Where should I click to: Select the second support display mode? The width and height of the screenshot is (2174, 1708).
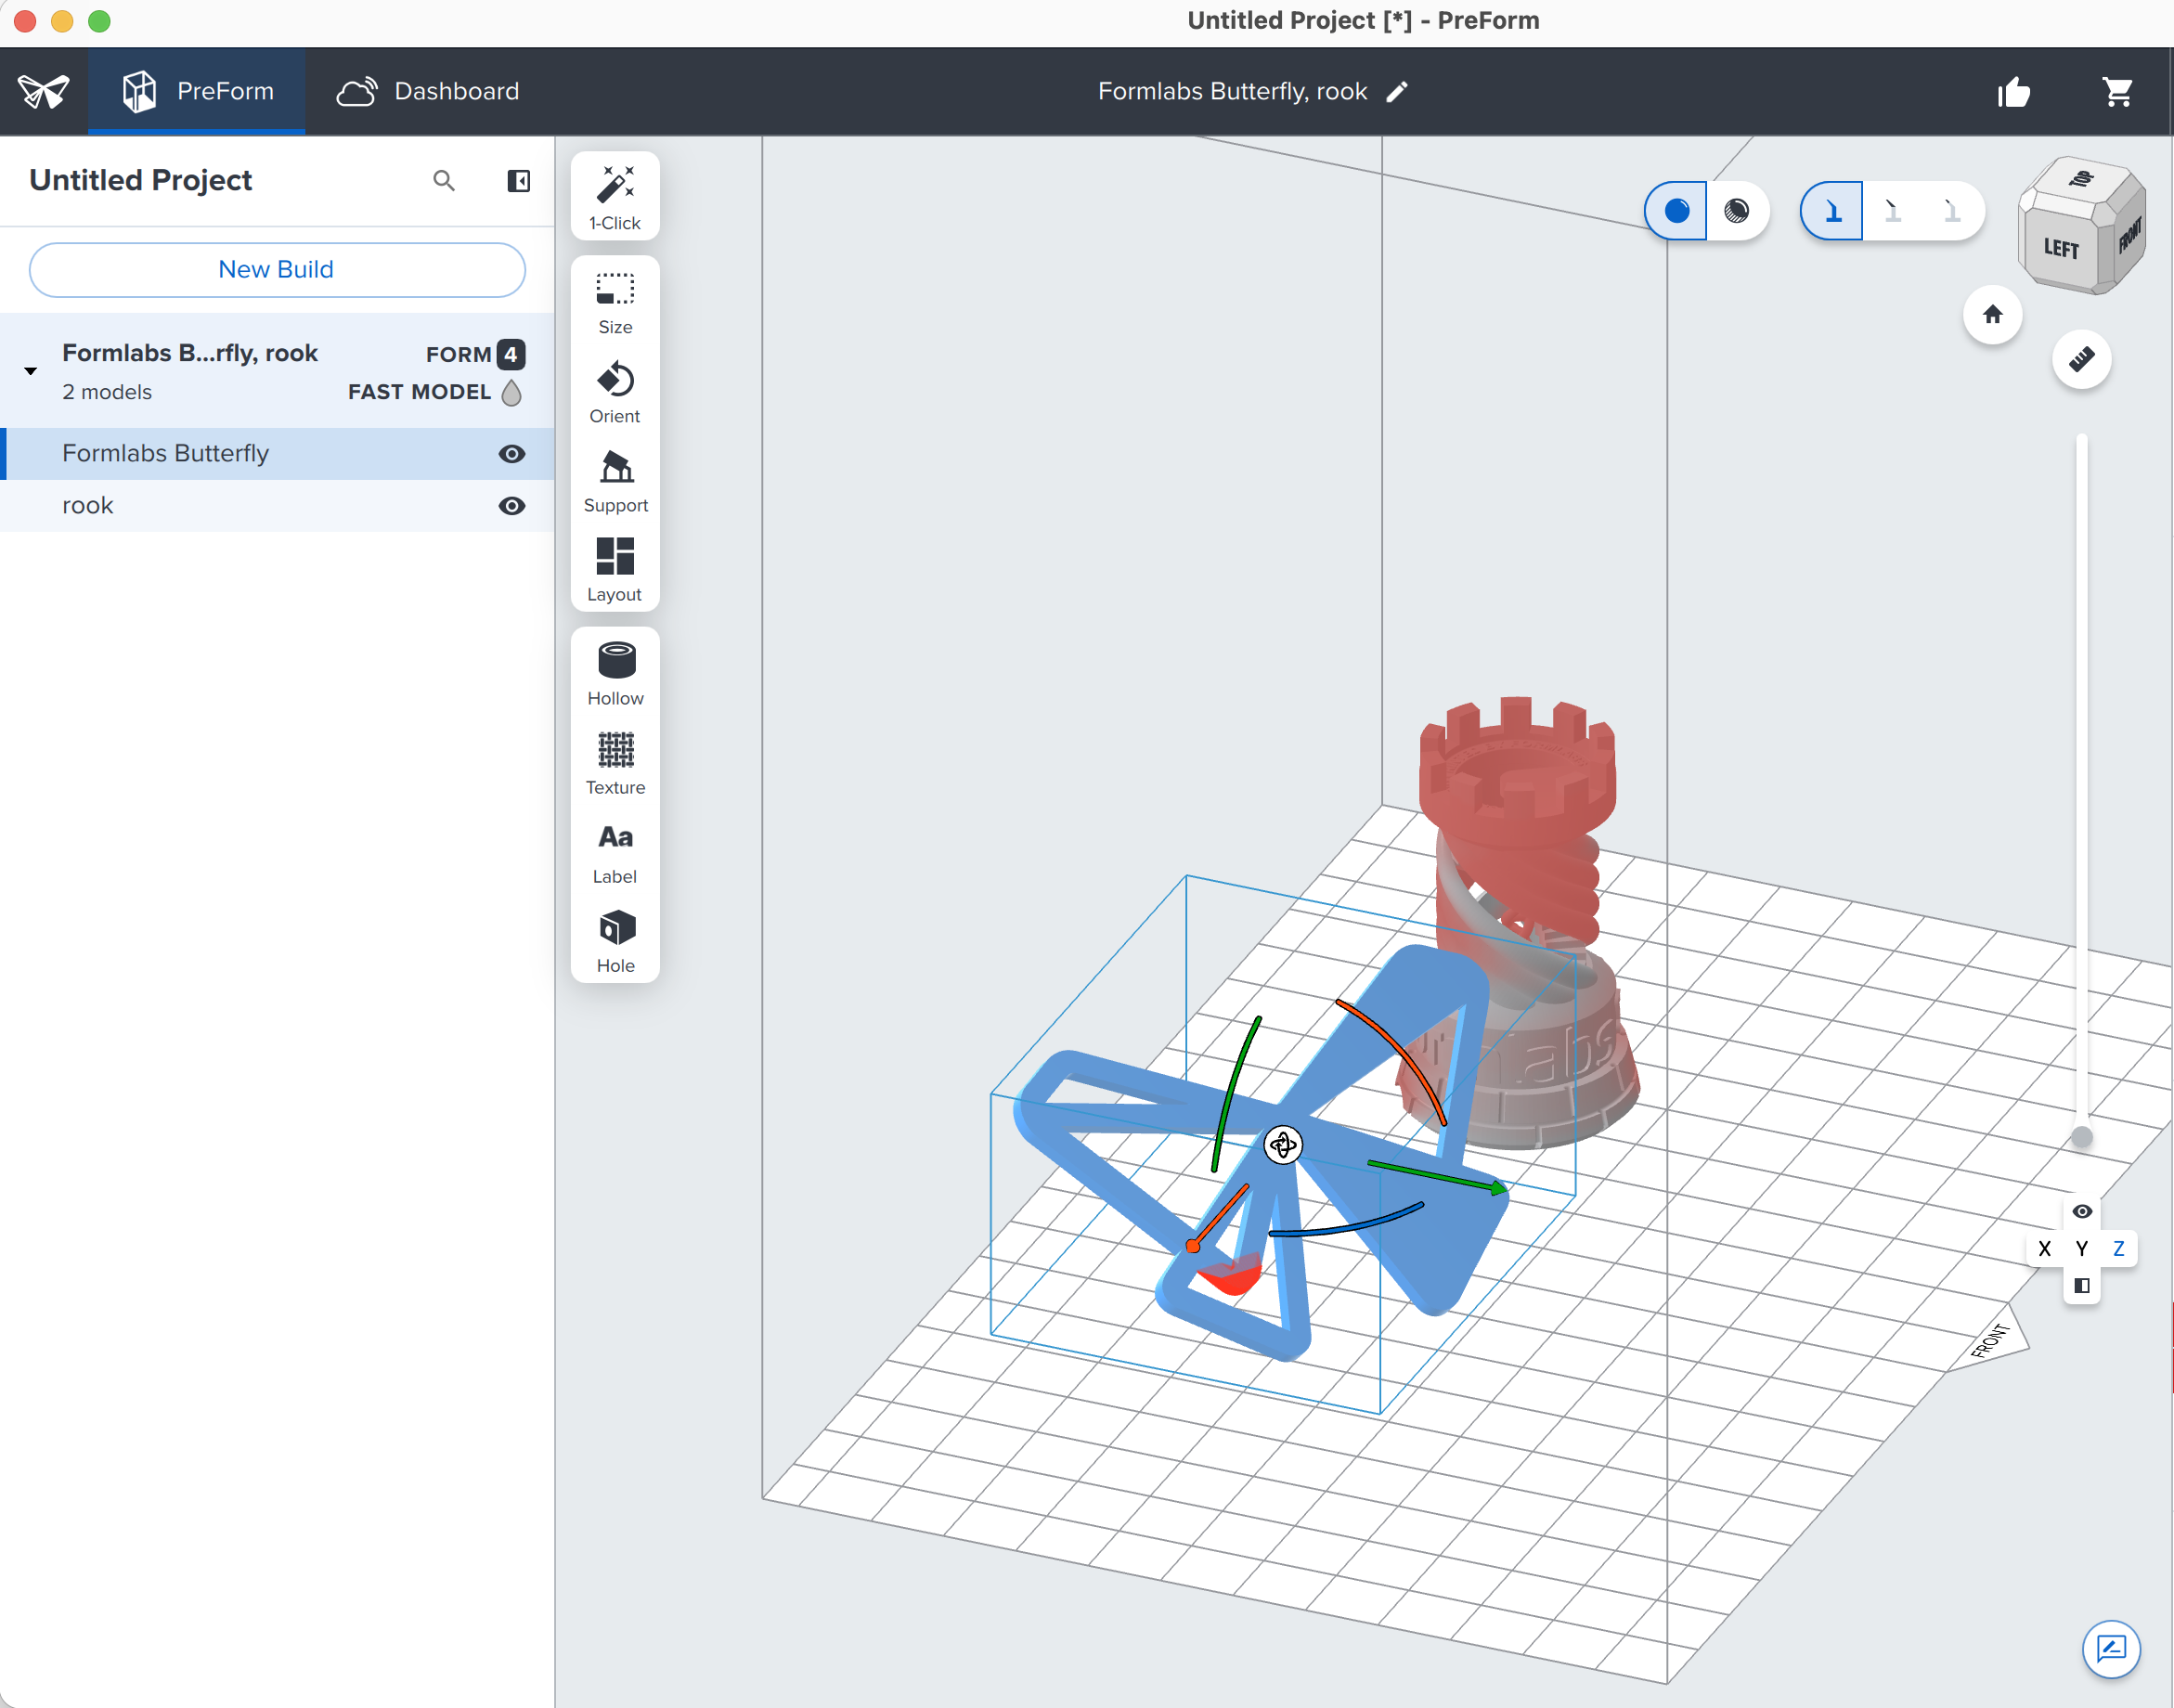(x=1892, y=211)
